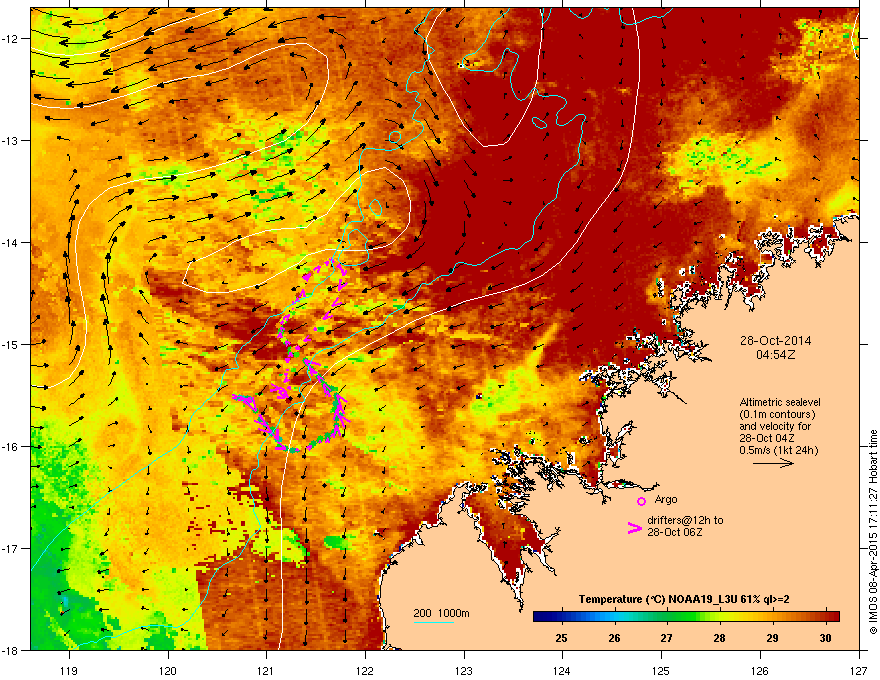Click longitude axis label 119
This screenshot has height=680, width=880.
[69, 670]
